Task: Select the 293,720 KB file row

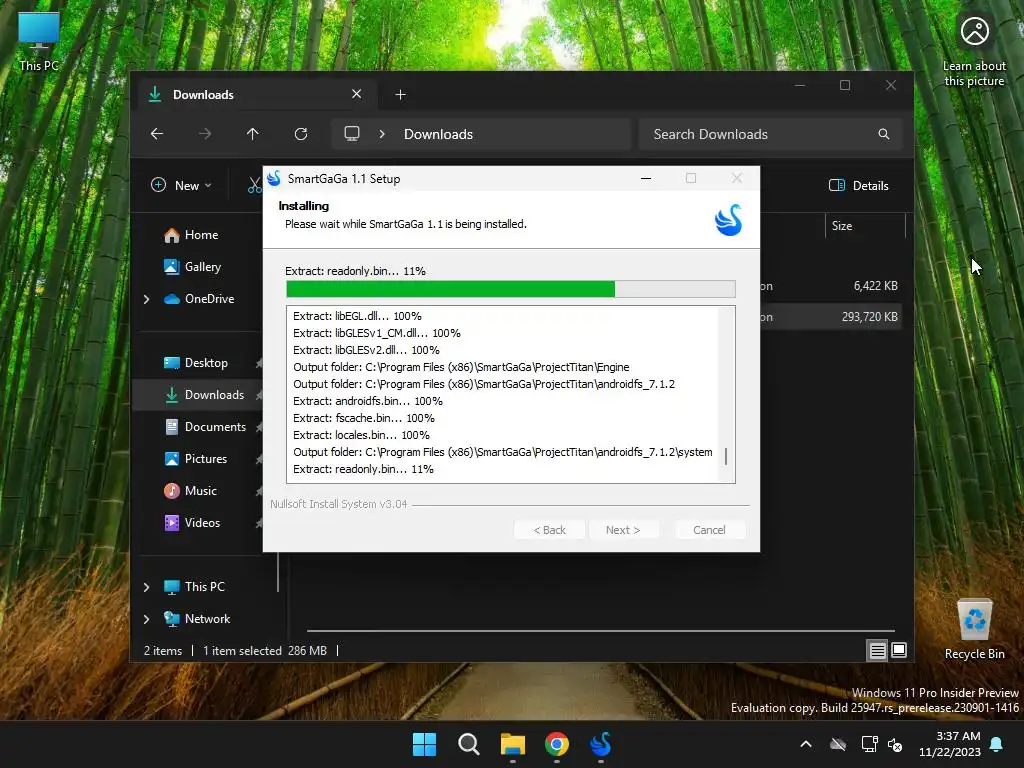Action: tap(831, 317)
